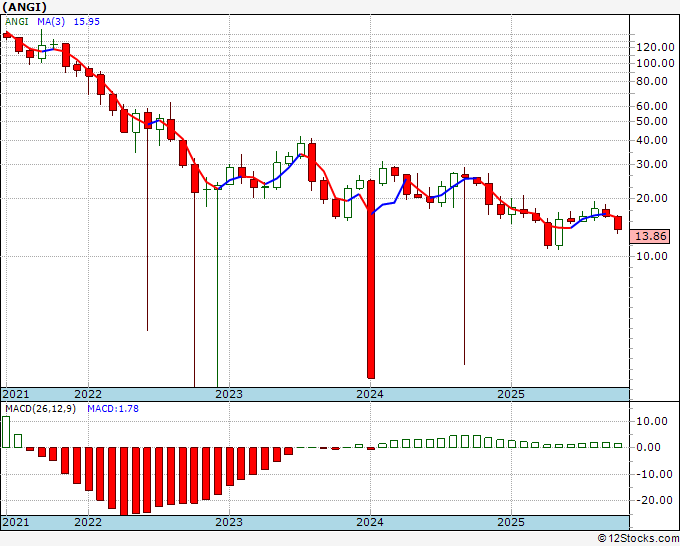Select the ANGI legend label
This screenshot has height=546, width=680.
[x=16, y=22]
